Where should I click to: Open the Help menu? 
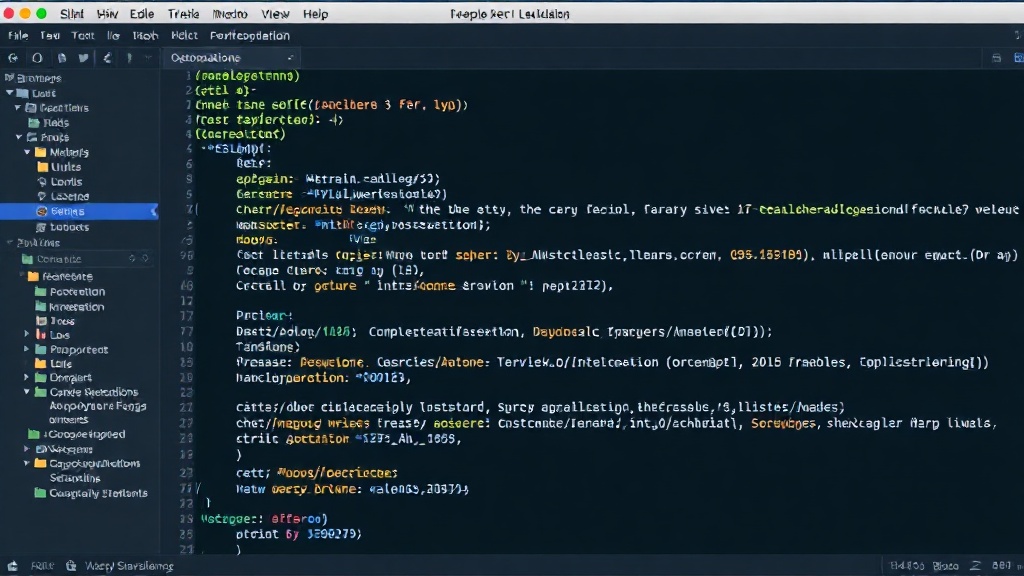coord(315,14)
